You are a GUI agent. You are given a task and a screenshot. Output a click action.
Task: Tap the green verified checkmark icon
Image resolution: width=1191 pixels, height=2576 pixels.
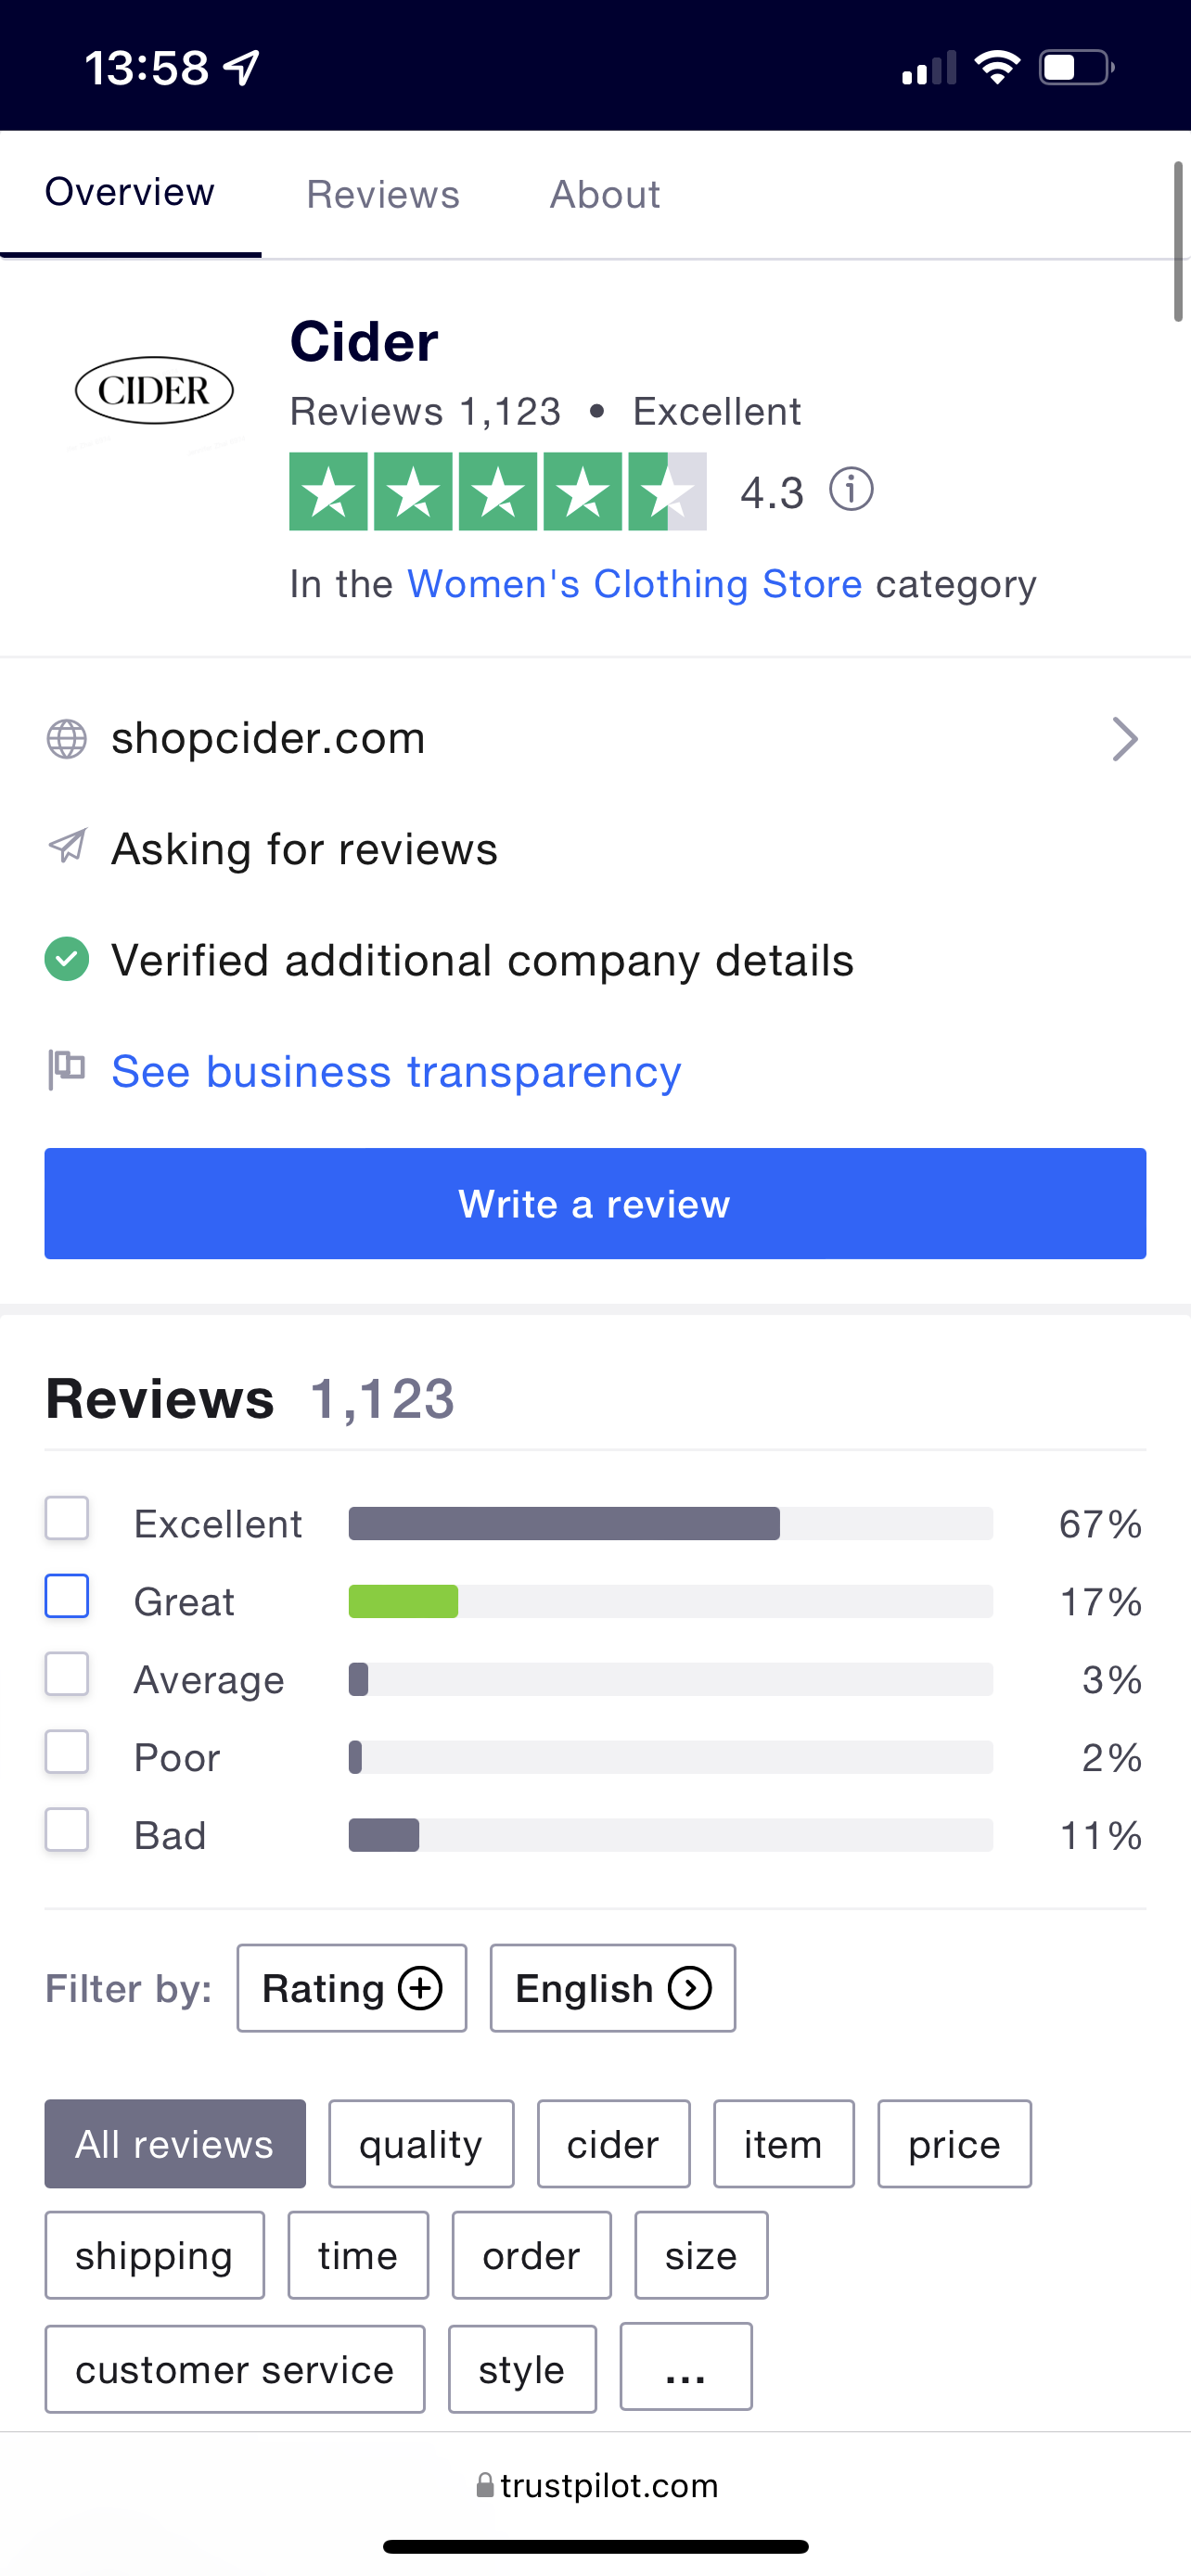pyautogui.click(x=67, y=959)
